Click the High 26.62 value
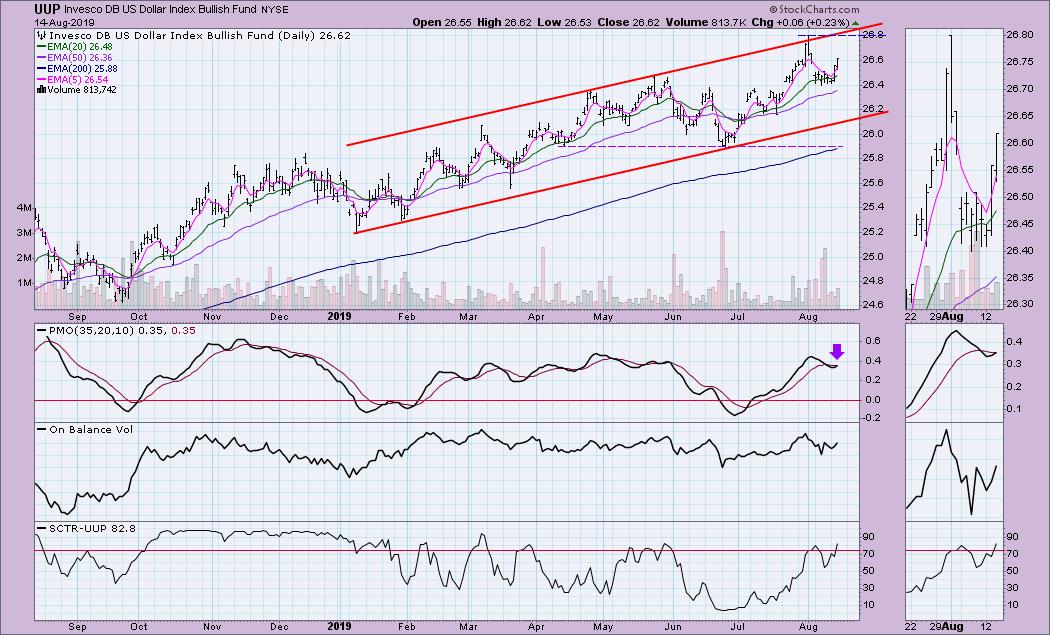This screenshot has height=635, width=1050. [x=504, y=22]
